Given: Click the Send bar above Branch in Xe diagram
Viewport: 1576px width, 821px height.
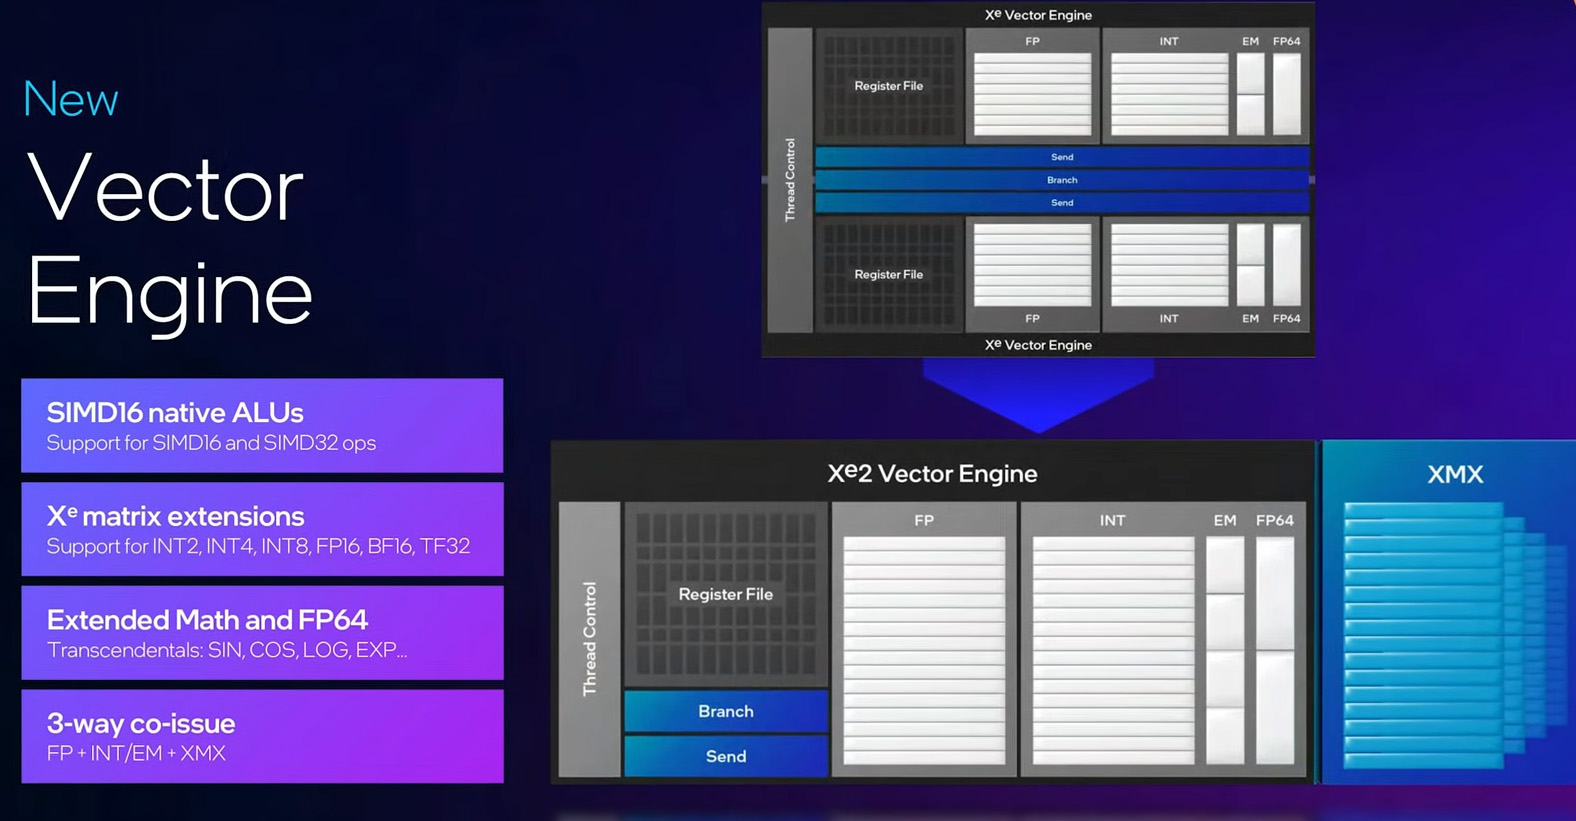Looking at the screenshot, I should 1062,157.
